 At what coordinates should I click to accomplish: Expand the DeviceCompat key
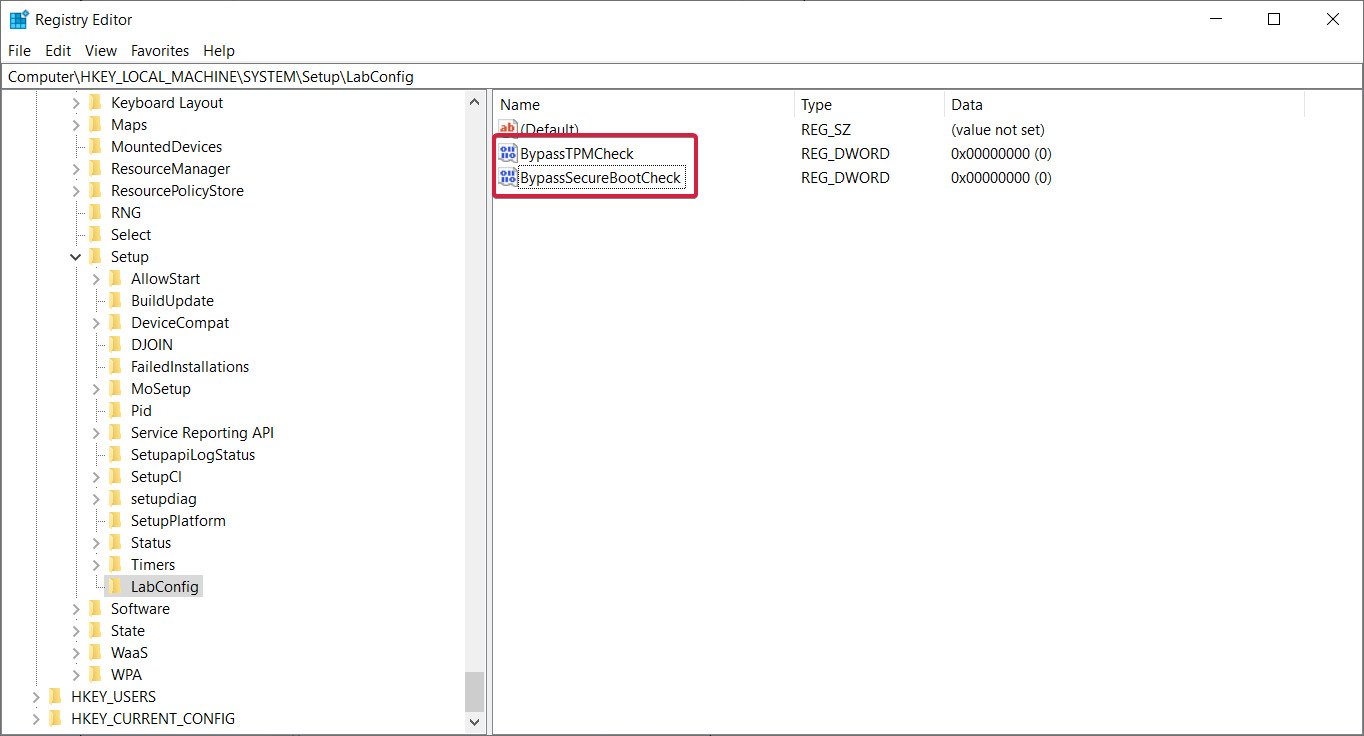(96, 323)
